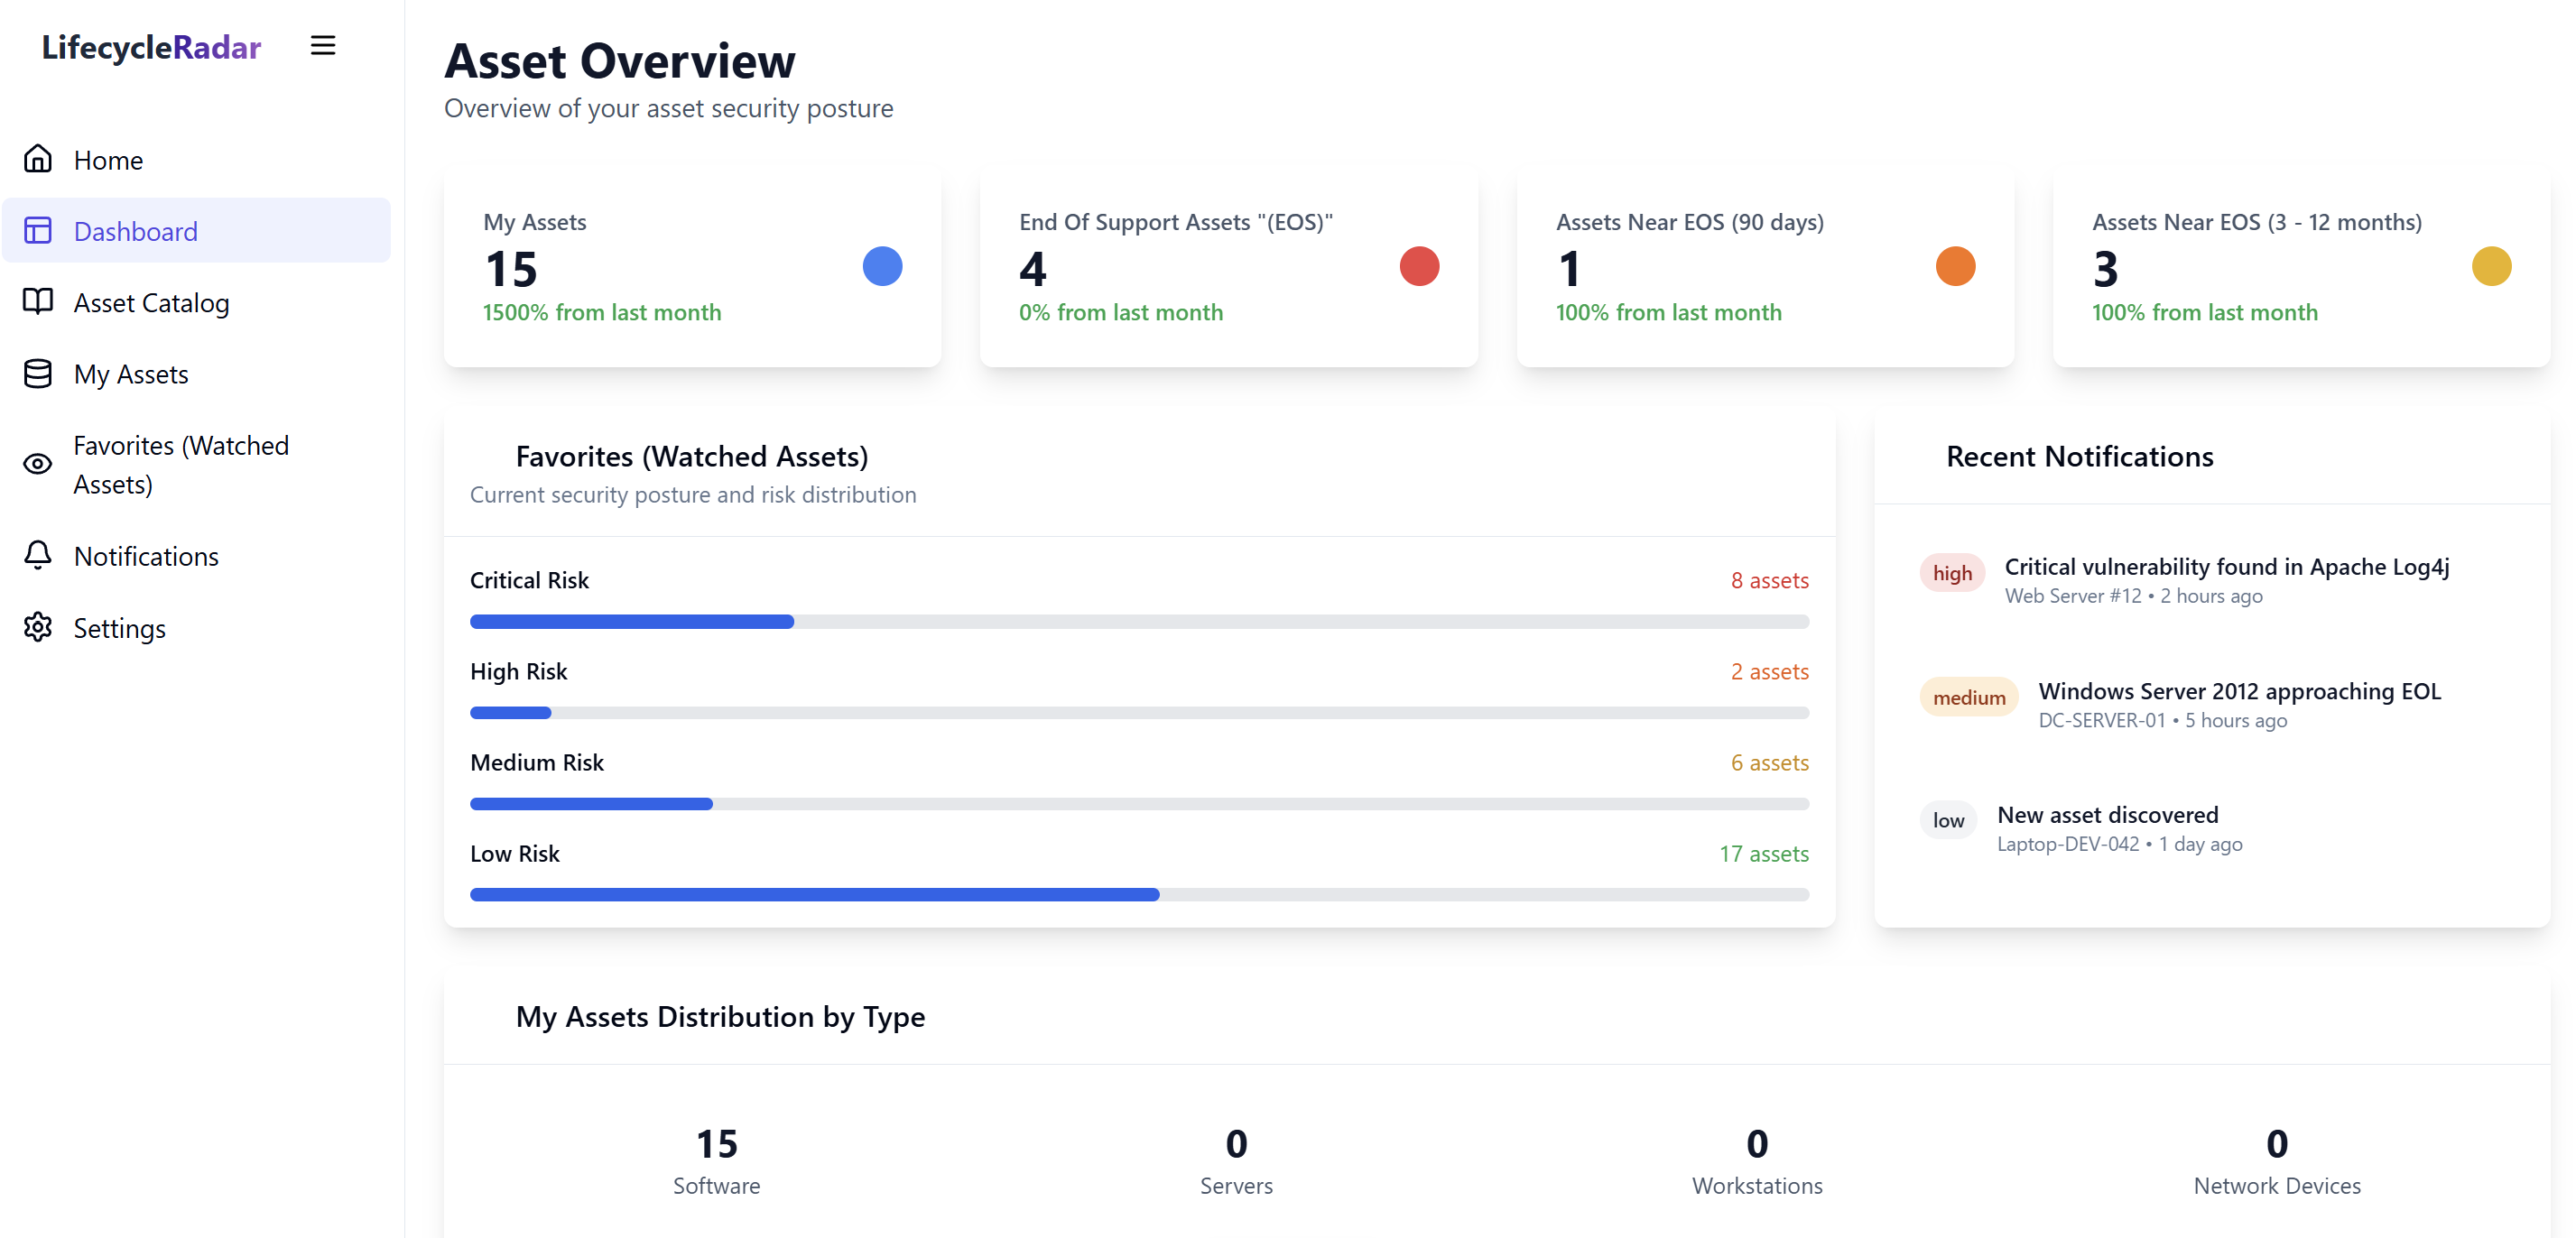Click the blue My Assets indicator dot
2576x1238 pixels.
[x=882, y=266]
